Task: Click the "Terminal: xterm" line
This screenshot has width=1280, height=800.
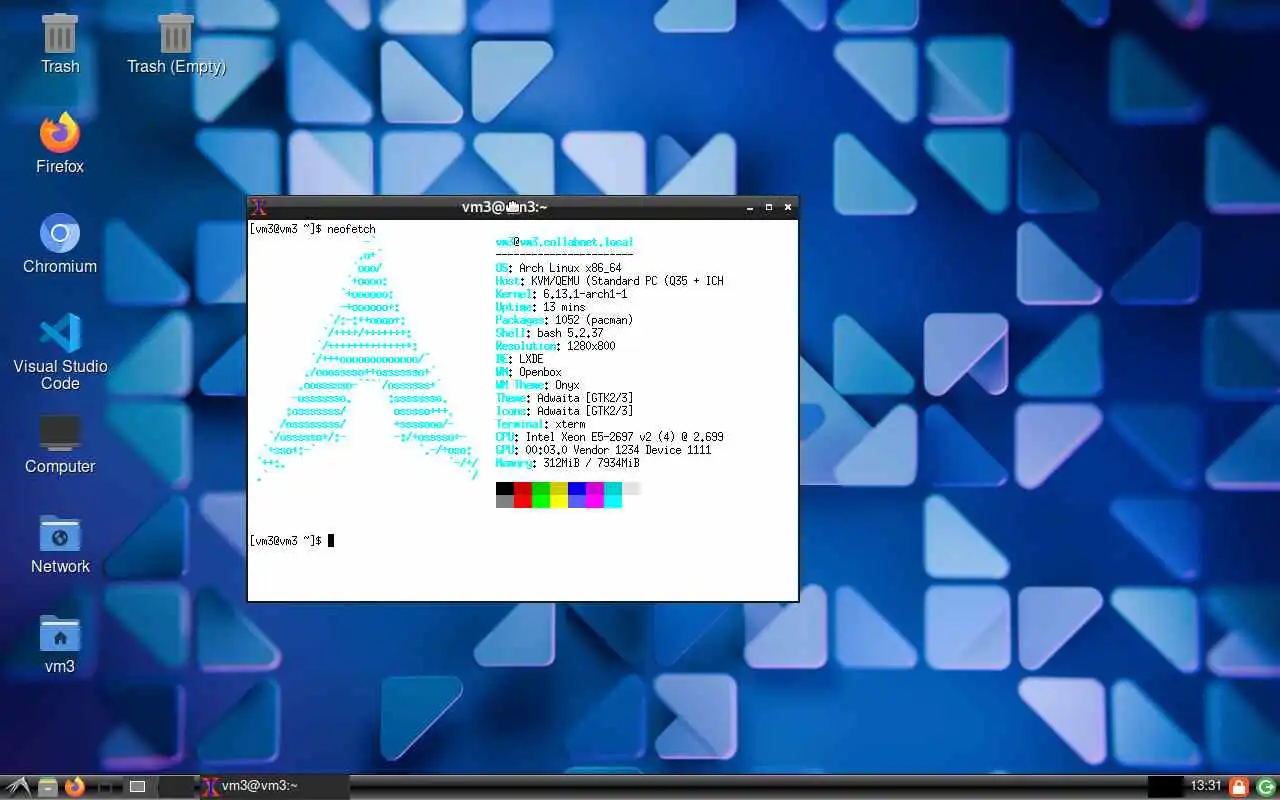Action: click(x=540, y=424)
